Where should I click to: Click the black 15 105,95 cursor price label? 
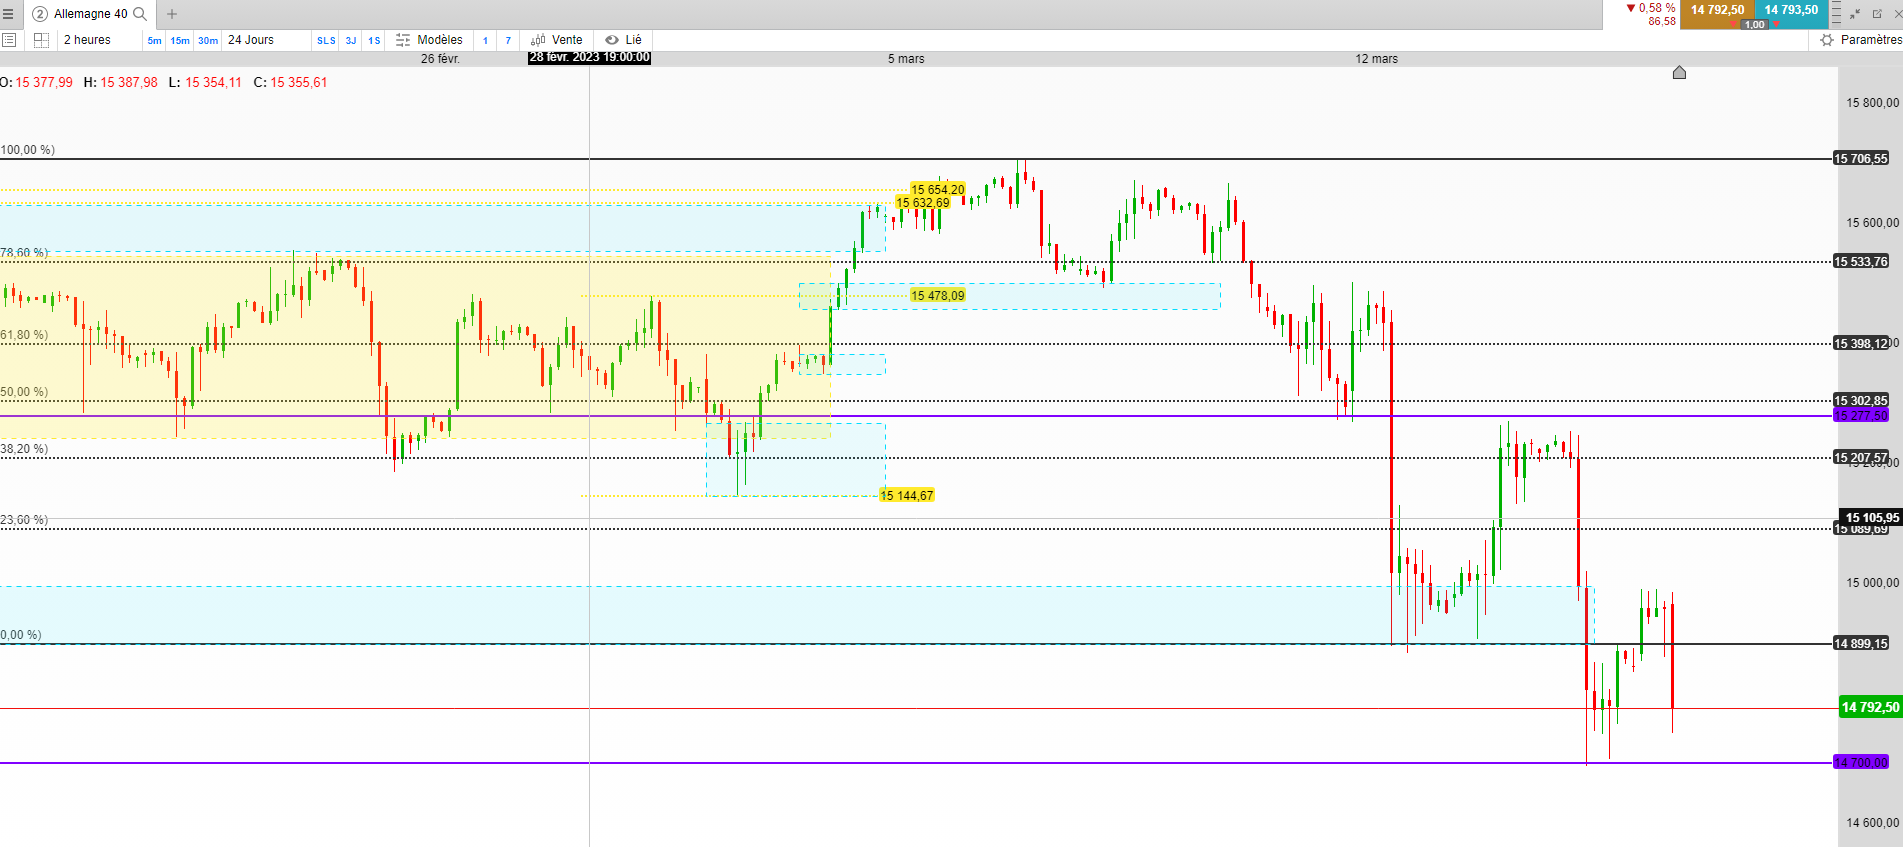(1871, 518)
